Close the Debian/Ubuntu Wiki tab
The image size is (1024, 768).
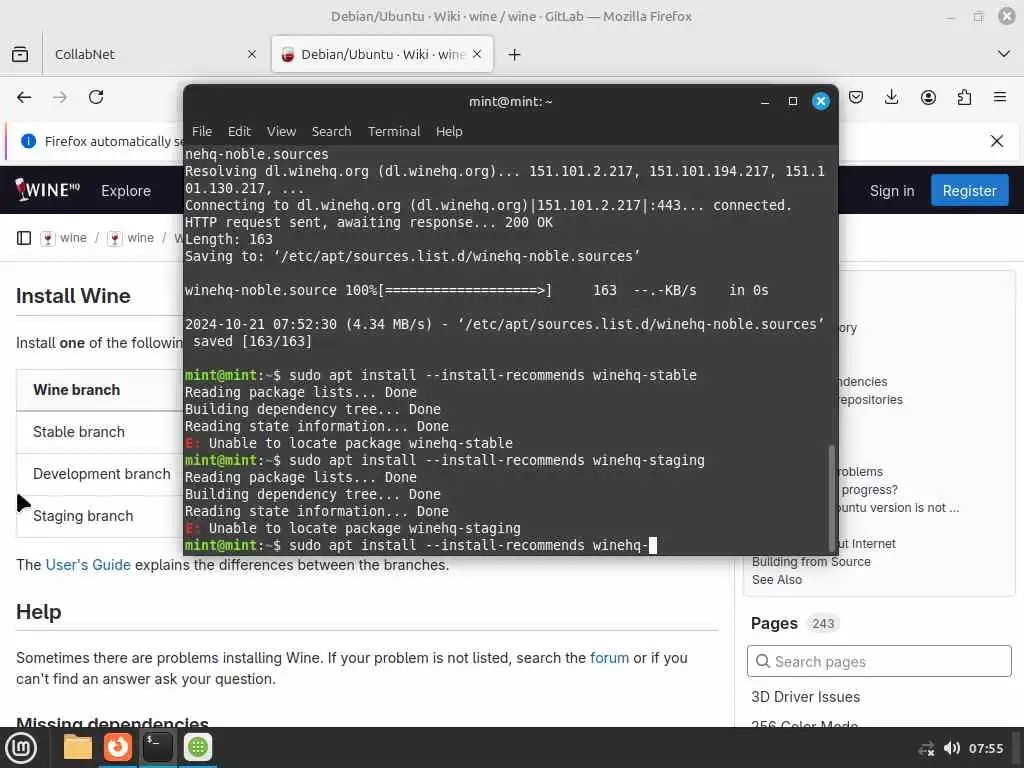477,54
